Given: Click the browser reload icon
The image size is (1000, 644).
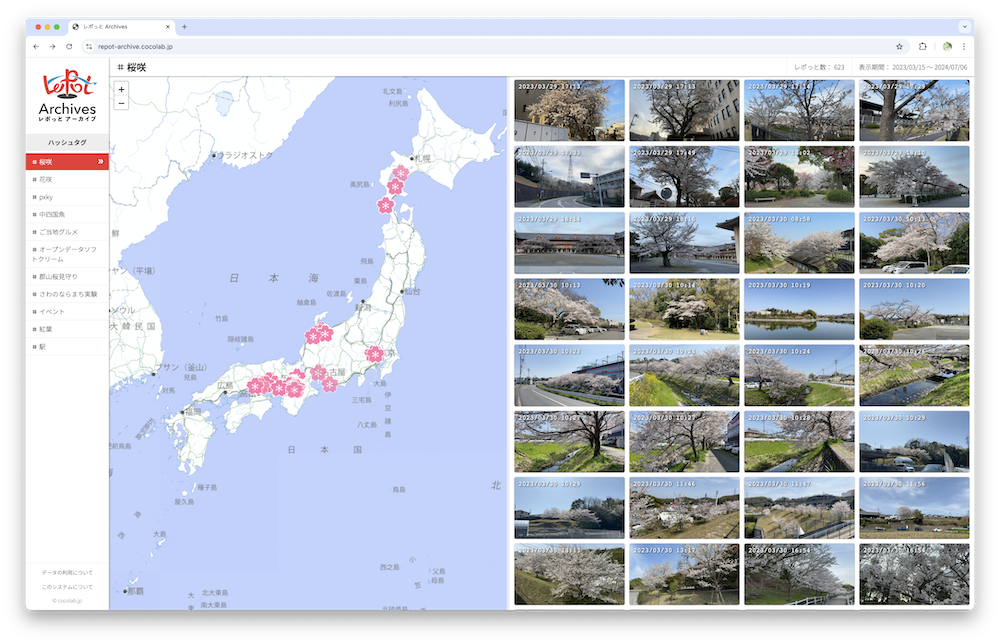Looking at the screenshot, I should click(x=69, y=47).
